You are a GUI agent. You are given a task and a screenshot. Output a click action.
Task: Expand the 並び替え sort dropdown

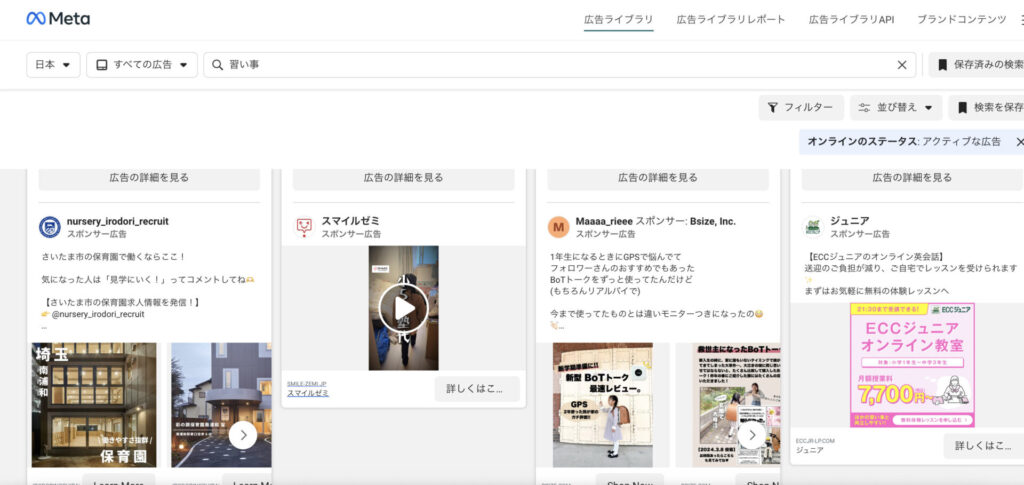click(x=894, y=108)
